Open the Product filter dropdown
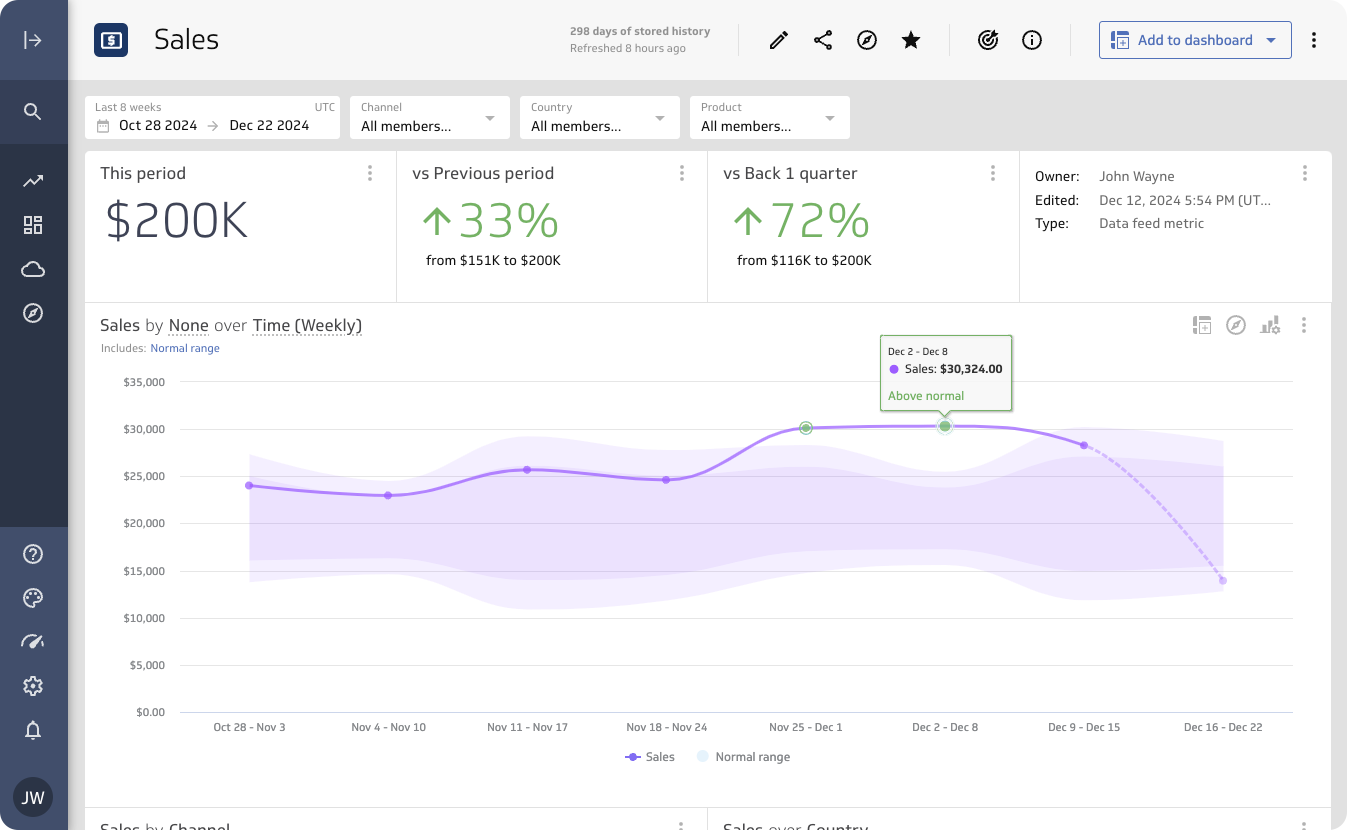The image size is (1347, 830). [769, 118]
